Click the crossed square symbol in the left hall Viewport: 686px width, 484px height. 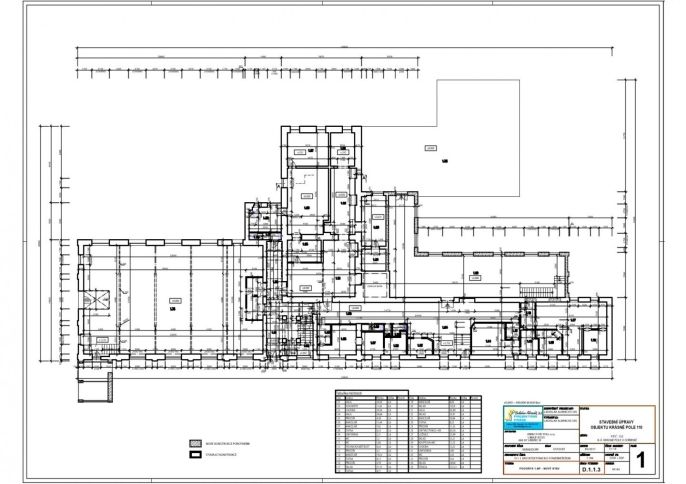pyautogui.click(x=96, y=297)
